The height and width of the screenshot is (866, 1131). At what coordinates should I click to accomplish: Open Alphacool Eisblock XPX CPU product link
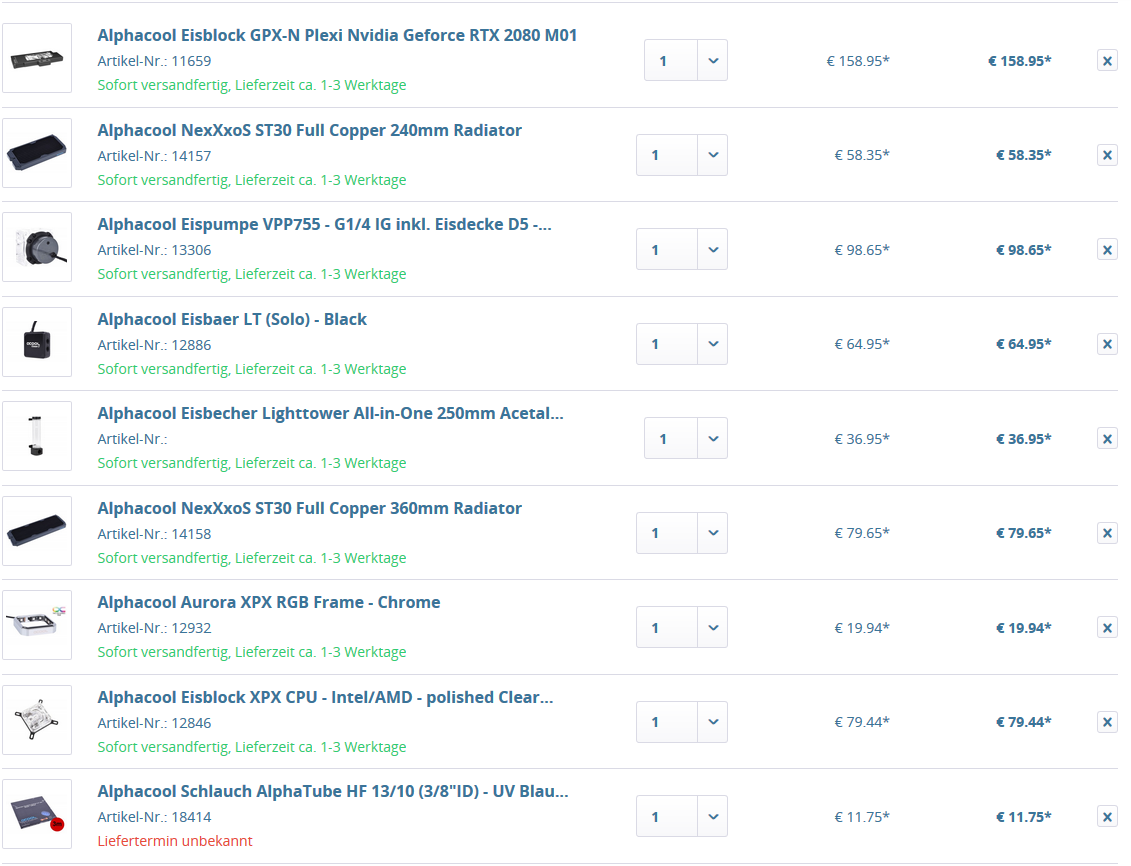pos(325,697)
